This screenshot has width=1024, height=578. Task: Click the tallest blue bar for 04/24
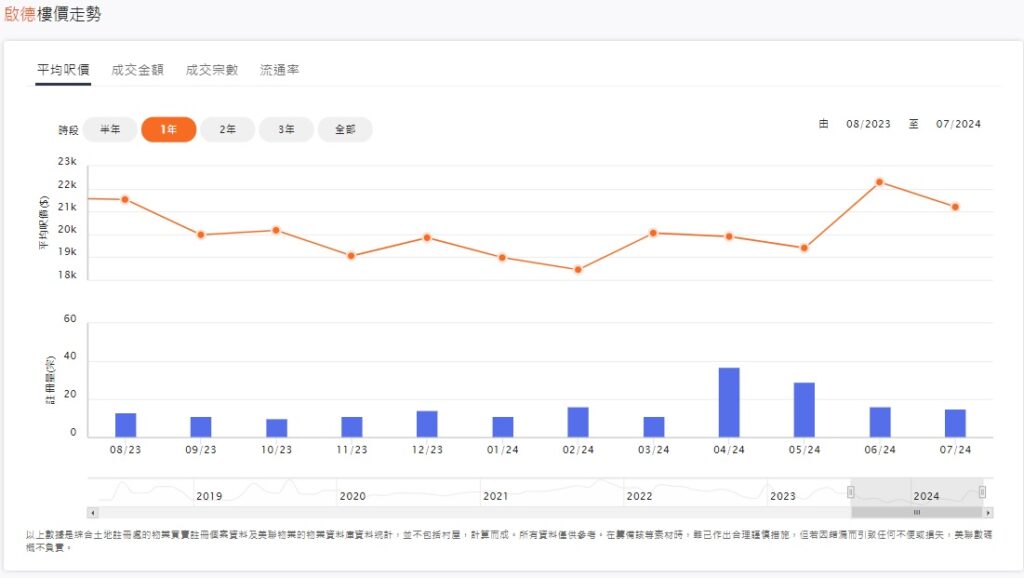tap(729, 402)
